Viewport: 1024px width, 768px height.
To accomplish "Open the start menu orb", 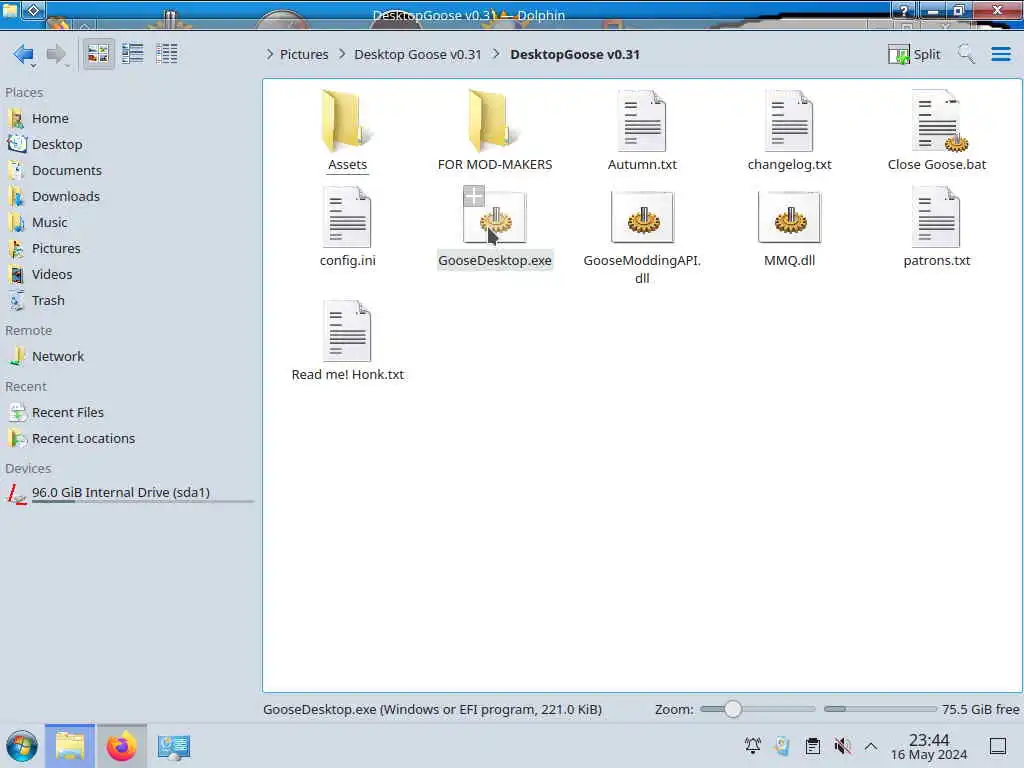I will tap(22, 746).
